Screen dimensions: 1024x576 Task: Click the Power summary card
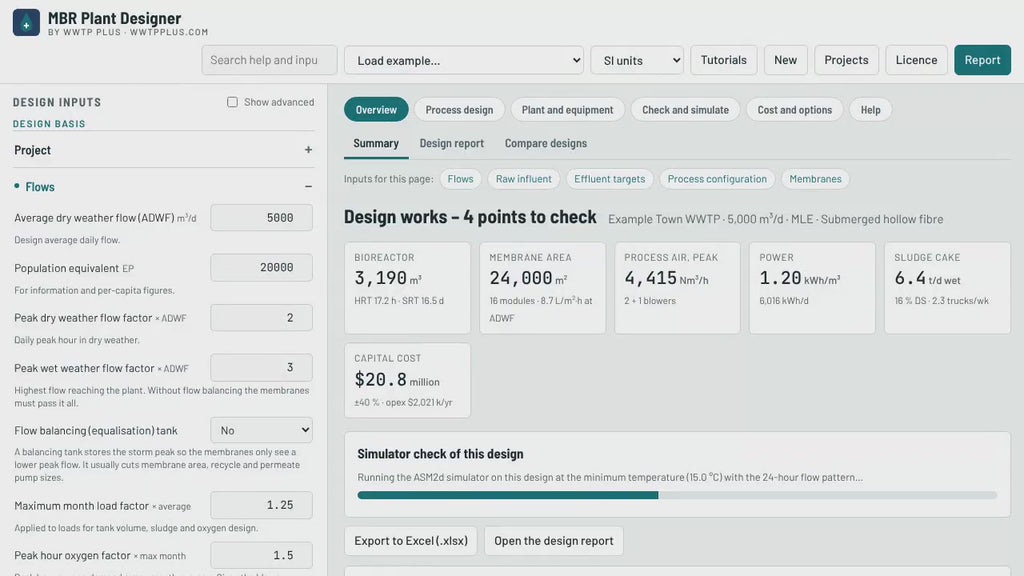(x=812, y=288)
